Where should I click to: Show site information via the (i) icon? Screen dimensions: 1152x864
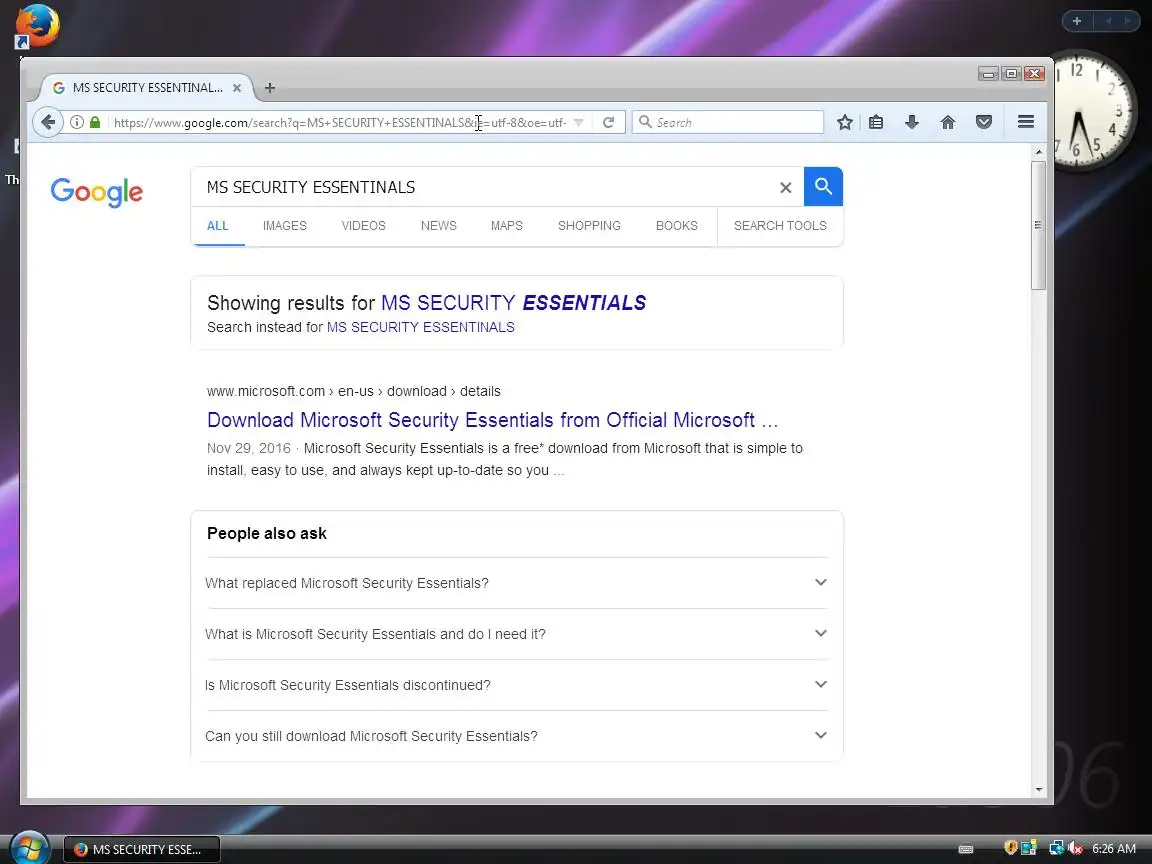[x=76, y=122]
